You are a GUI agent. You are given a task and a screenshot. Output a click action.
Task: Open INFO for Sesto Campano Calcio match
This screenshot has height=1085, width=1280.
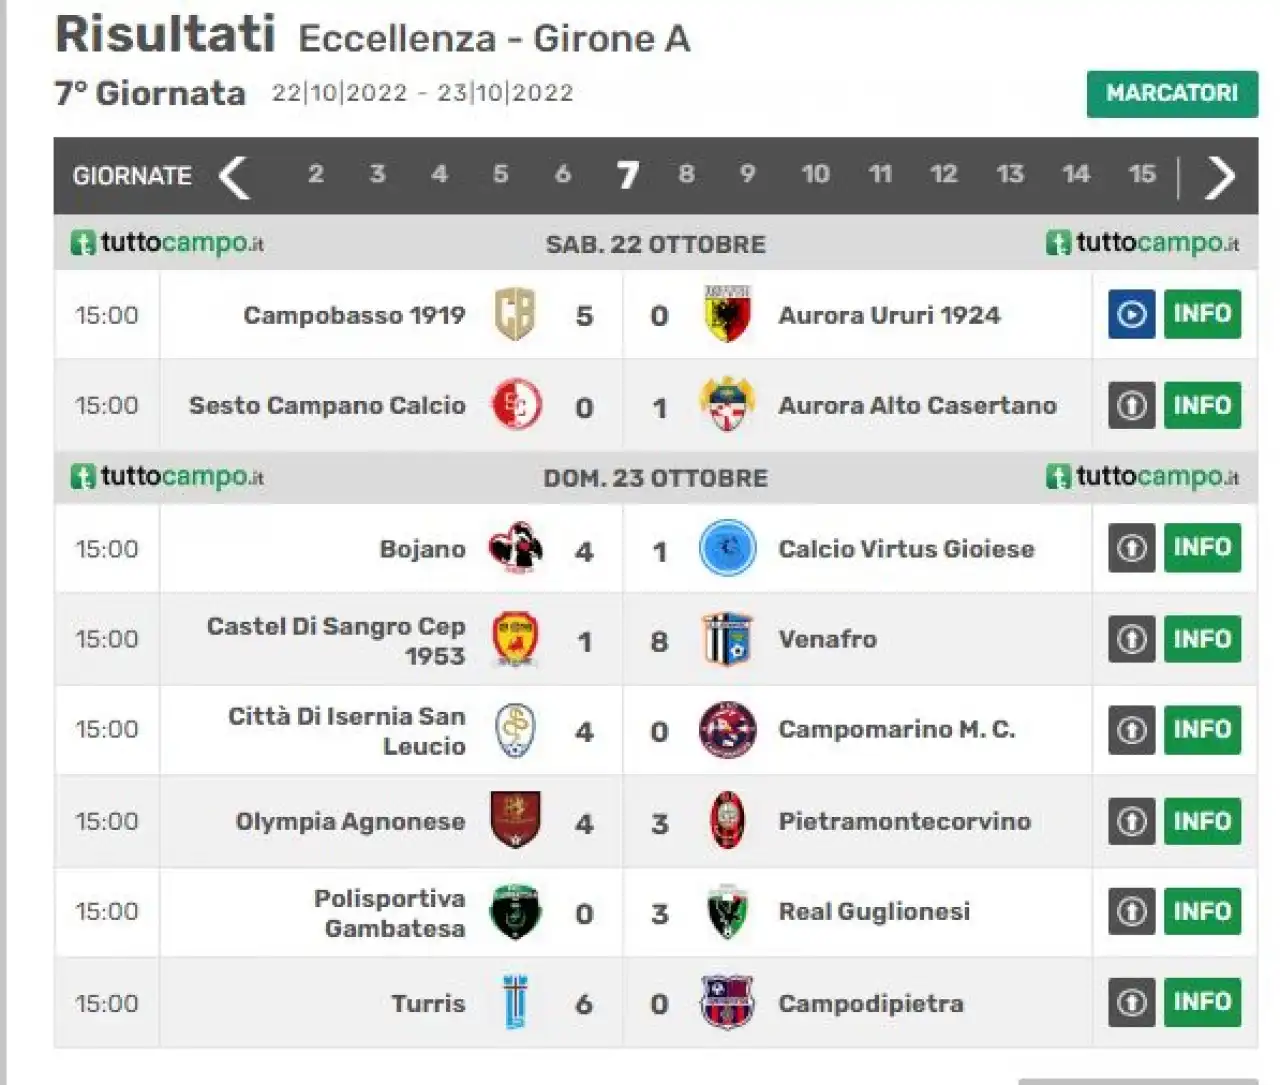tap(1202, 405)
